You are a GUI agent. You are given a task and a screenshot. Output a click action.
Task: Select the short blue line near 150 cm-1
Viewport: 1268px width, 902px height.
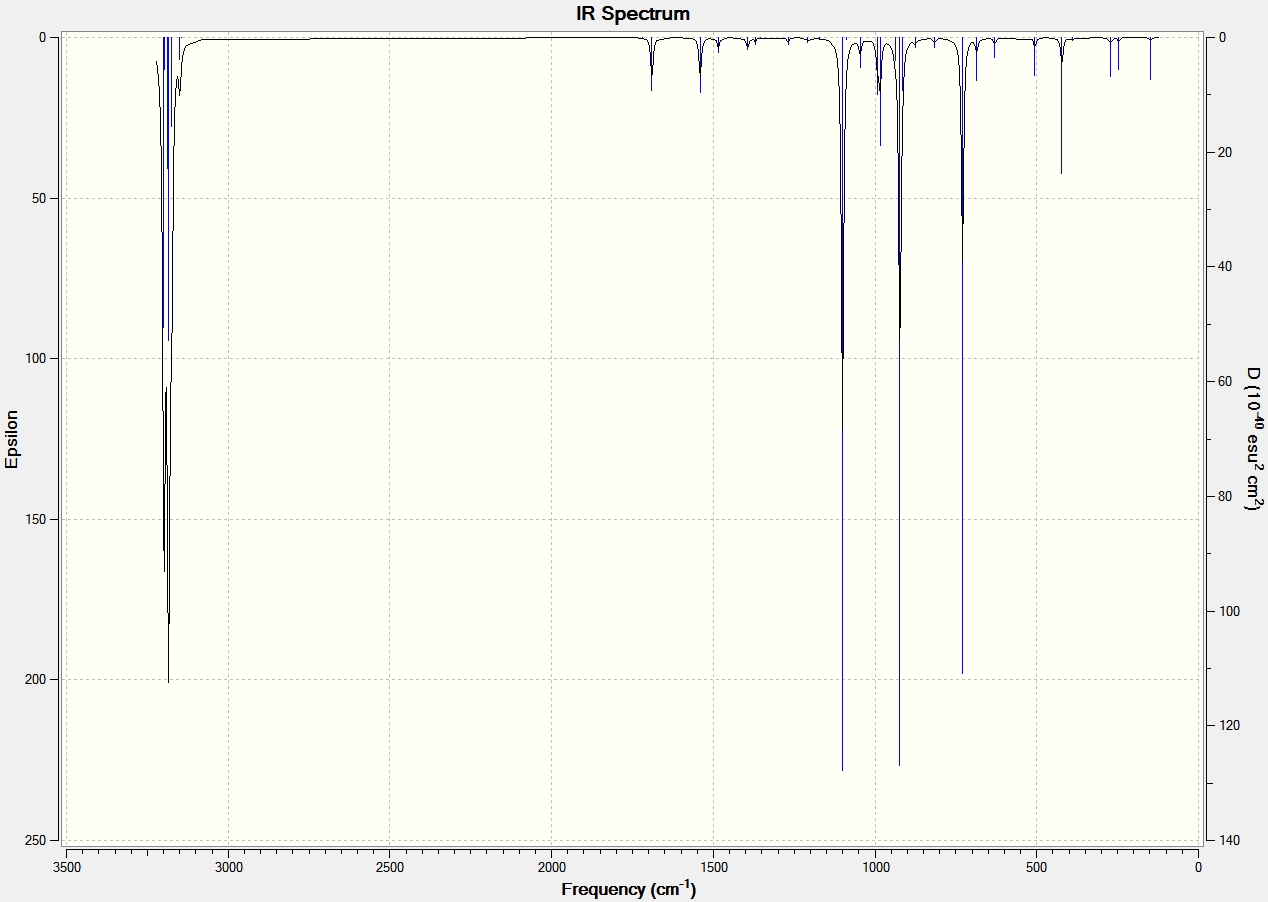[x=1150, y=59]
